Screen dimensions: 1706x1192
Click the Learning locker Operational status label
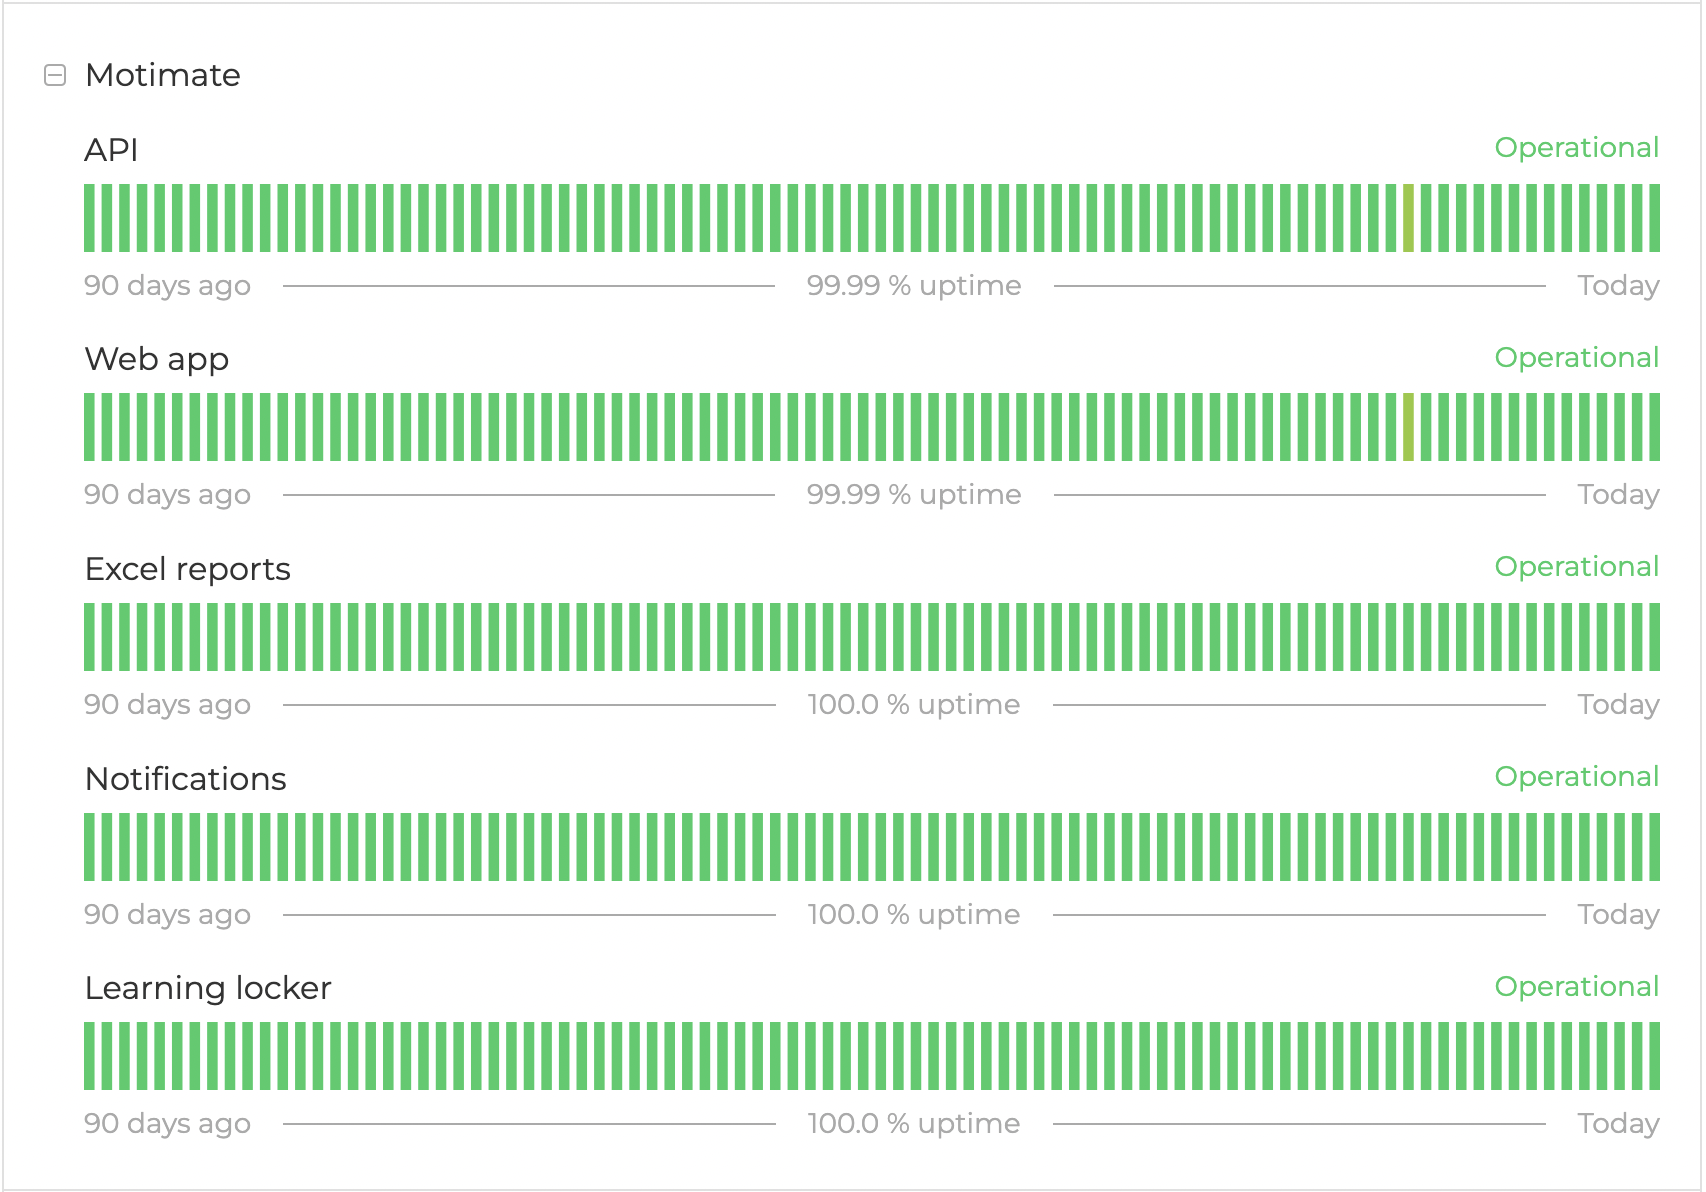[1577, 986]
